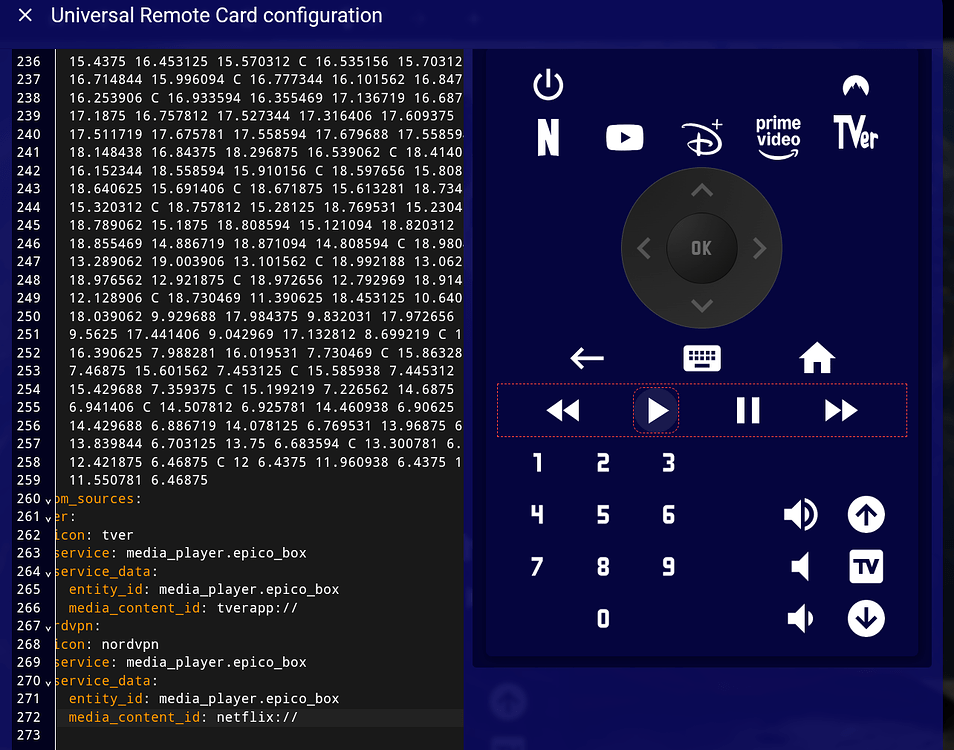The image size is (954, 750).
Task: Tap the volume up speaker icon
Action: coord(800,515)
